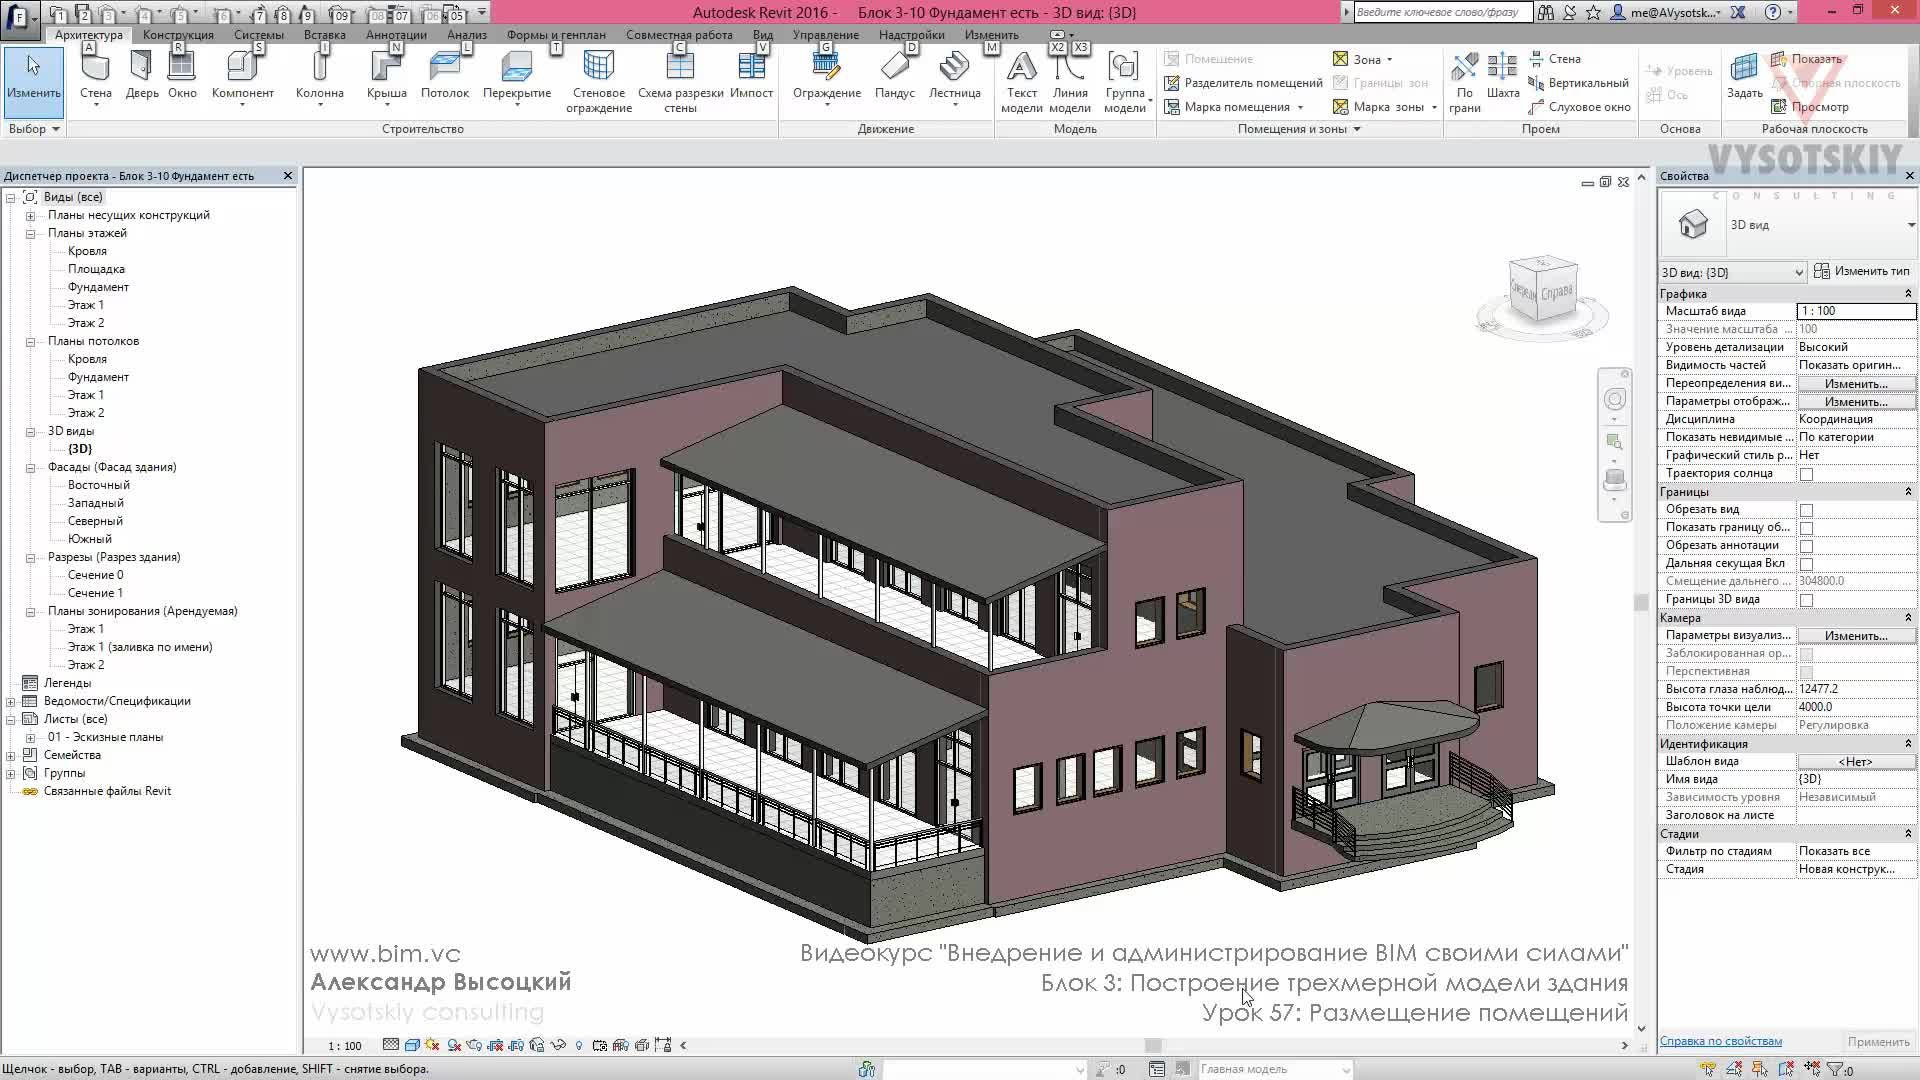This screenshot has height=1080, width=1920.
Task: Select the Пандус (Ramp) tool
Action: (895, 76)
